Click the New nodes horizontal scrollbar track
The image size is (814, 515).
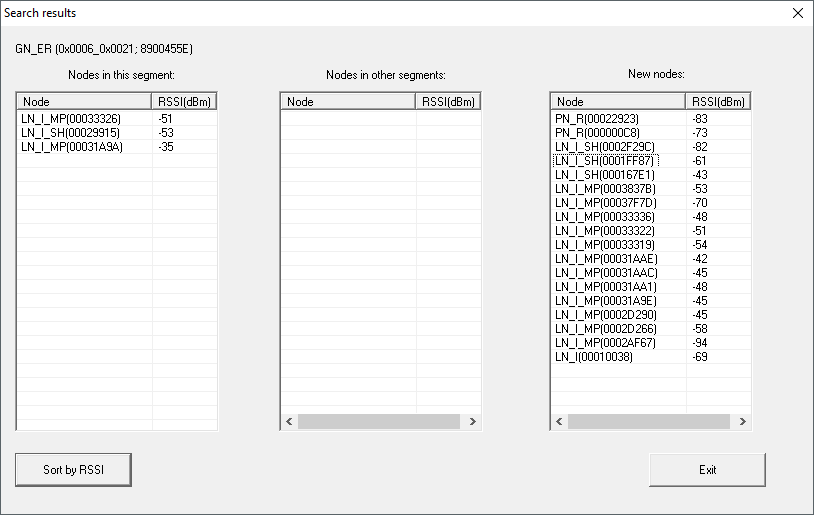[650, 422]
